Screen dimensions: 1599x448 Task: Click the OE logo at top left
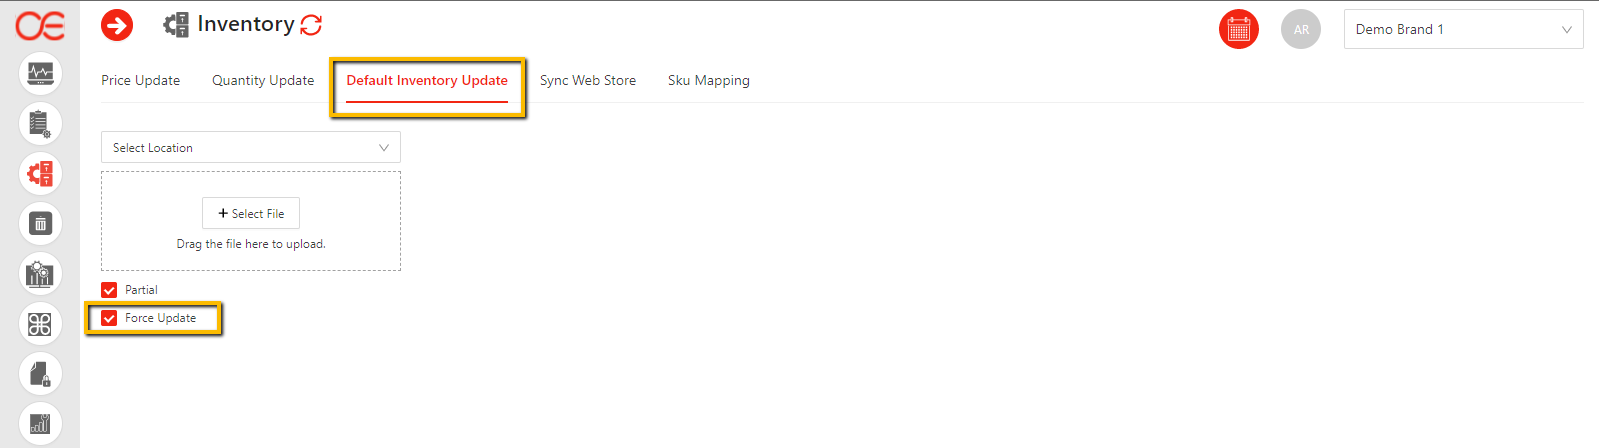click(x=40, y=26)
